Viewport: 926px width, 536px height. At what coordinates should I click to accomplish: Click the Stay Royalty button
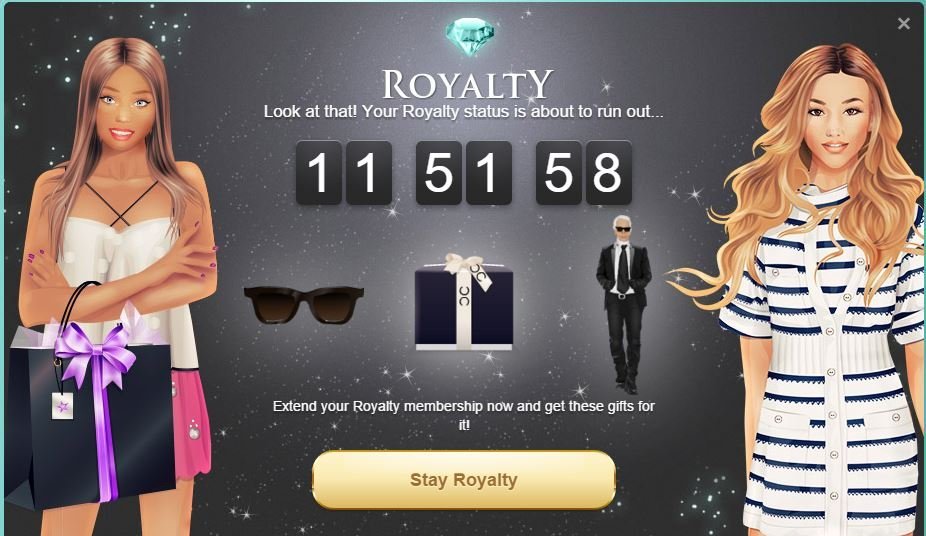pyautogui.click(x=464, y=479)
